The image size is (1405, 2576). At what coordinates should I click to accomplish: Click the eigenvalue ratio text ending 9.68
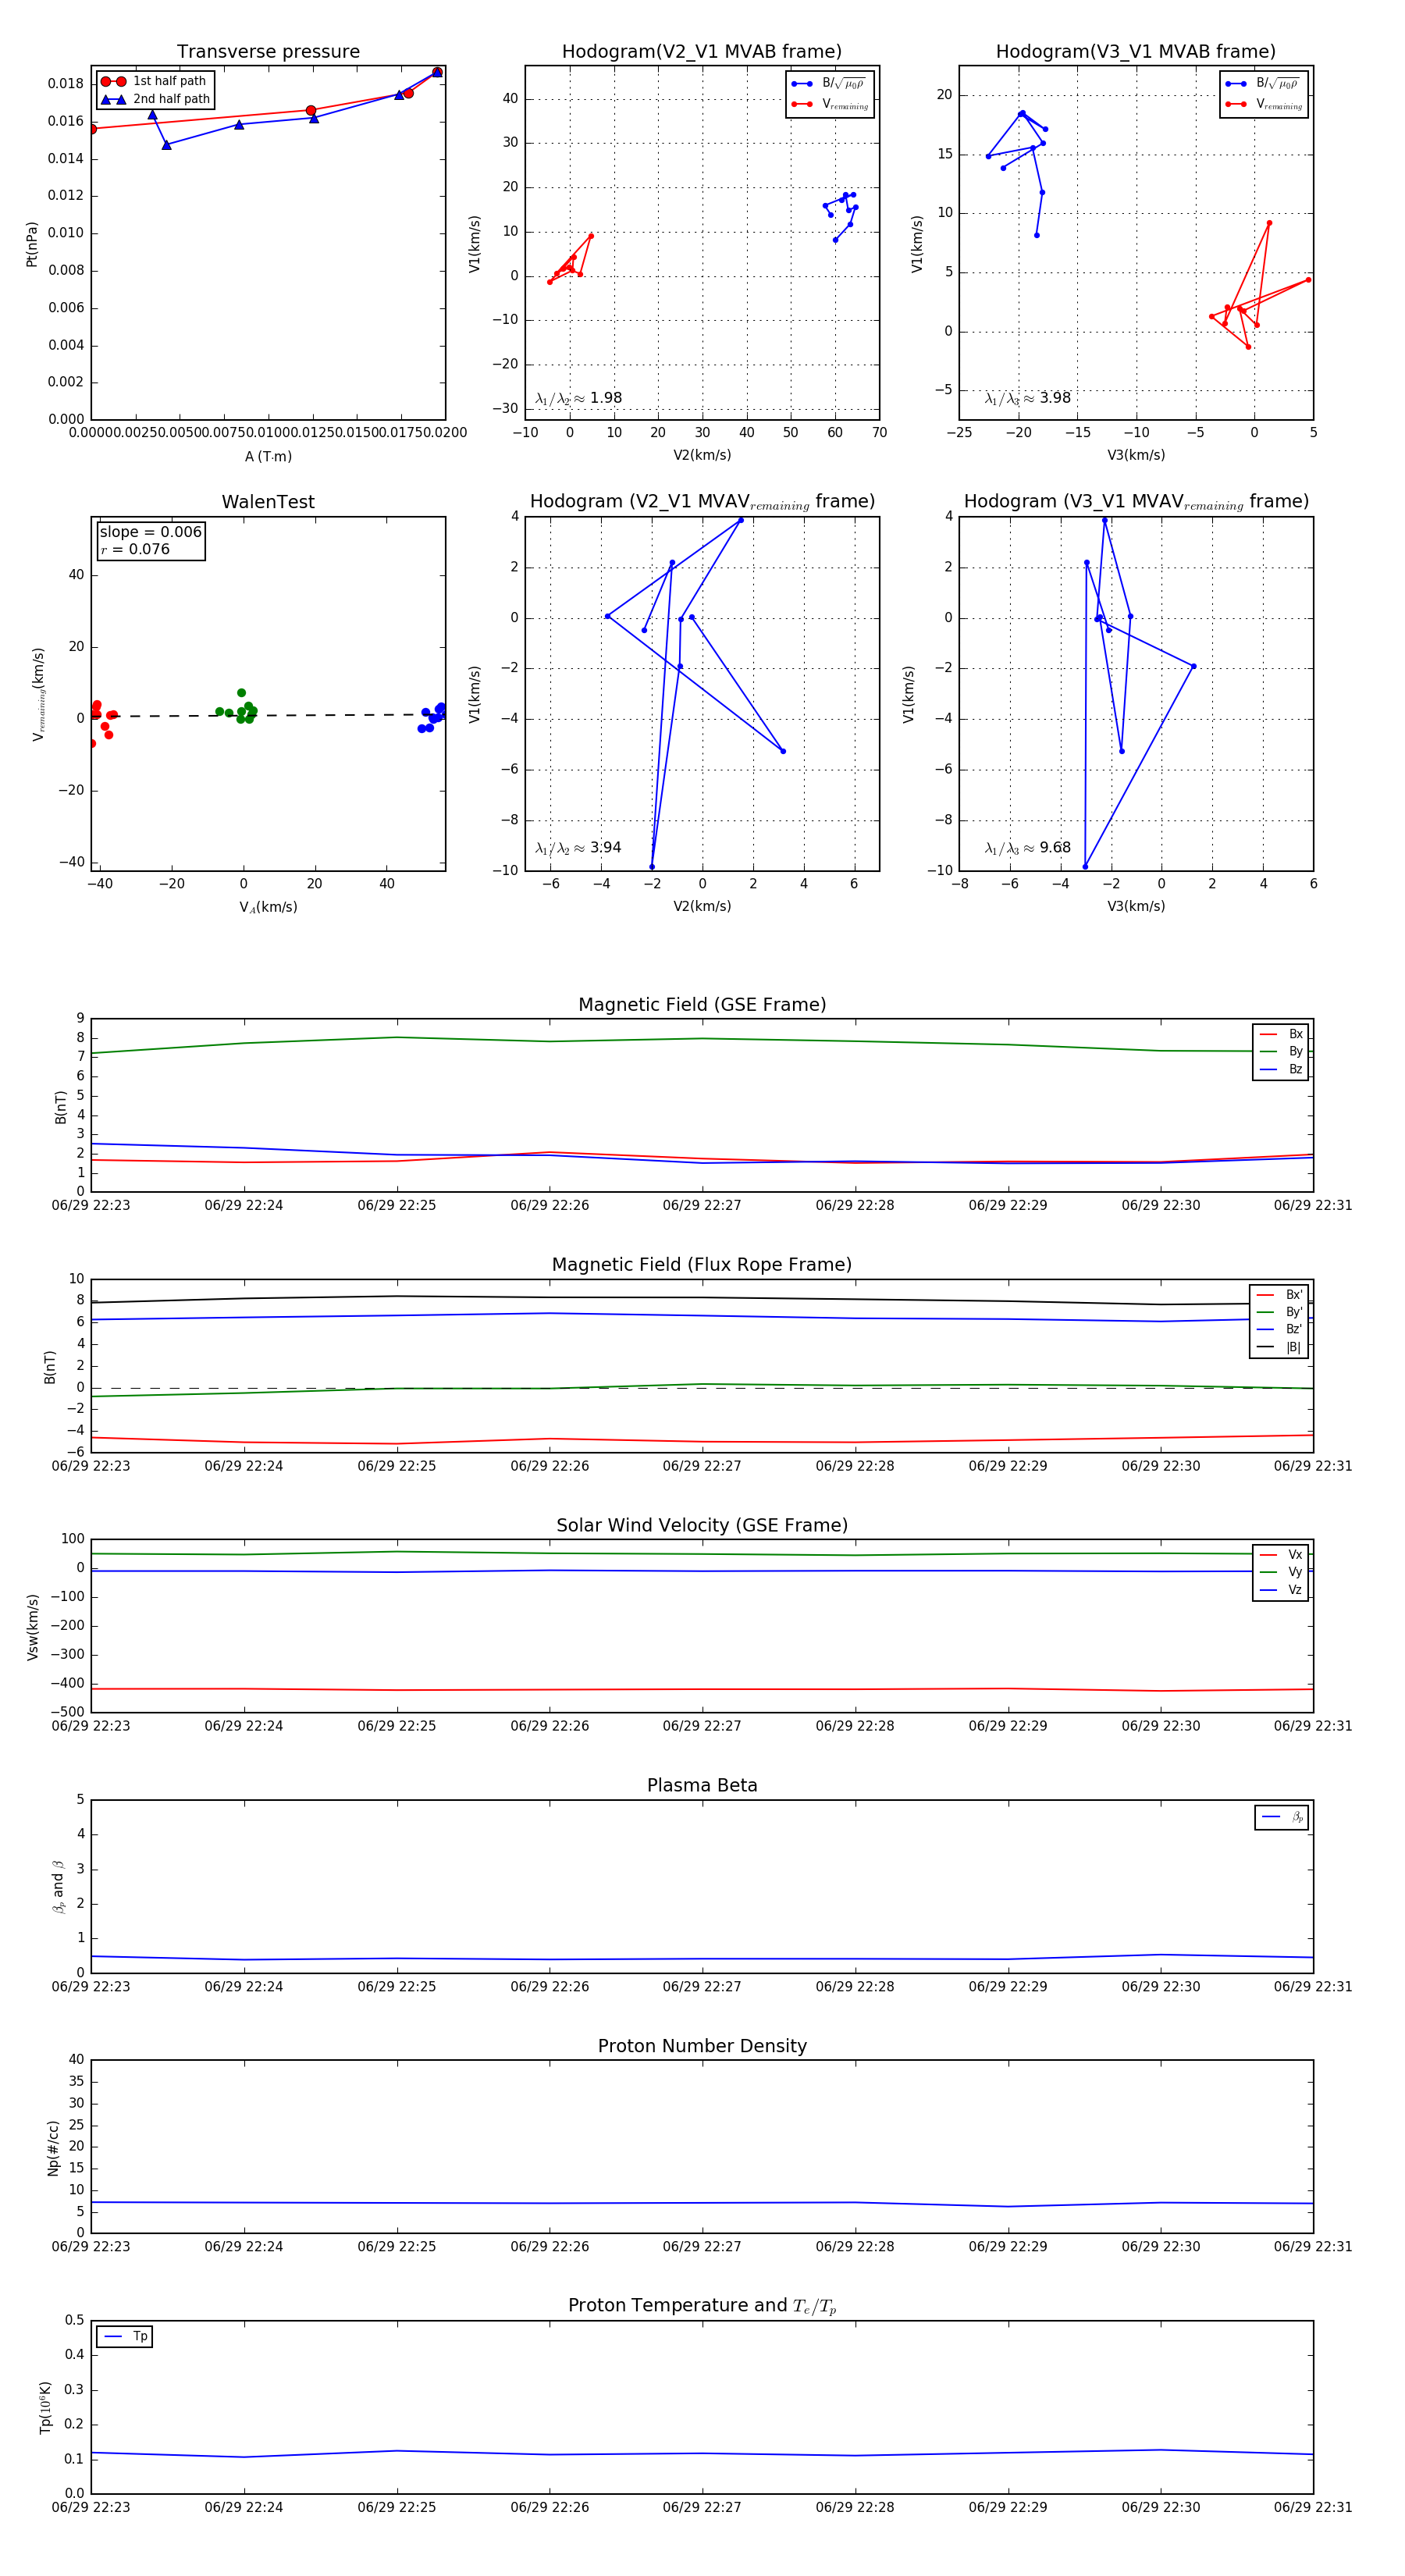click(x=1027, y=848)
